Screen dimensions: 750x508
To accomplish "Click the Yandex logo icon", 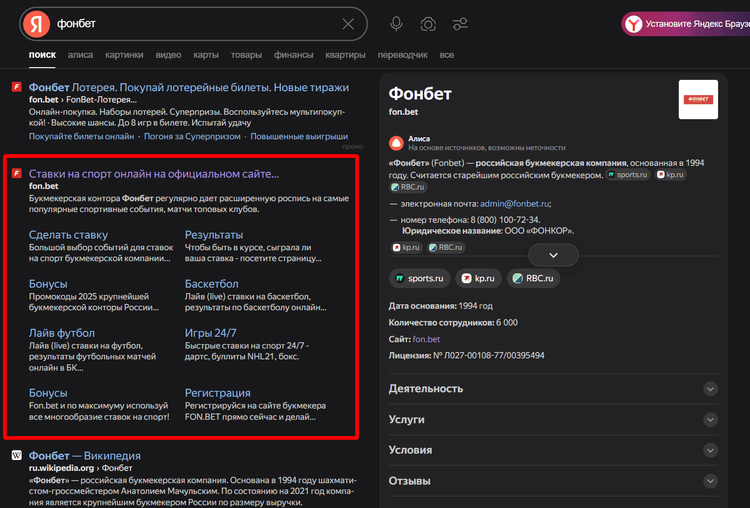I will tap(36, 24).
